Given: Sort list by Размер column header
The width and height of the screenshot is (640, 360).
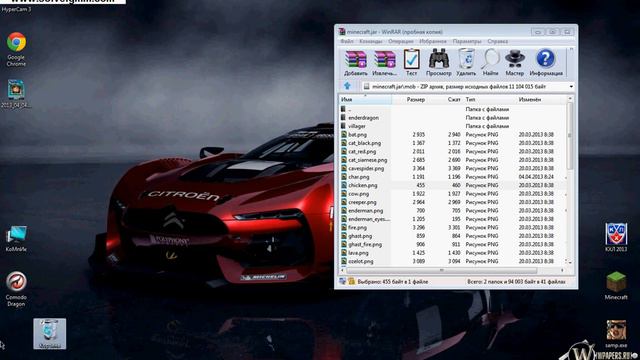Looking at the screenshot, I should point(410,99).
